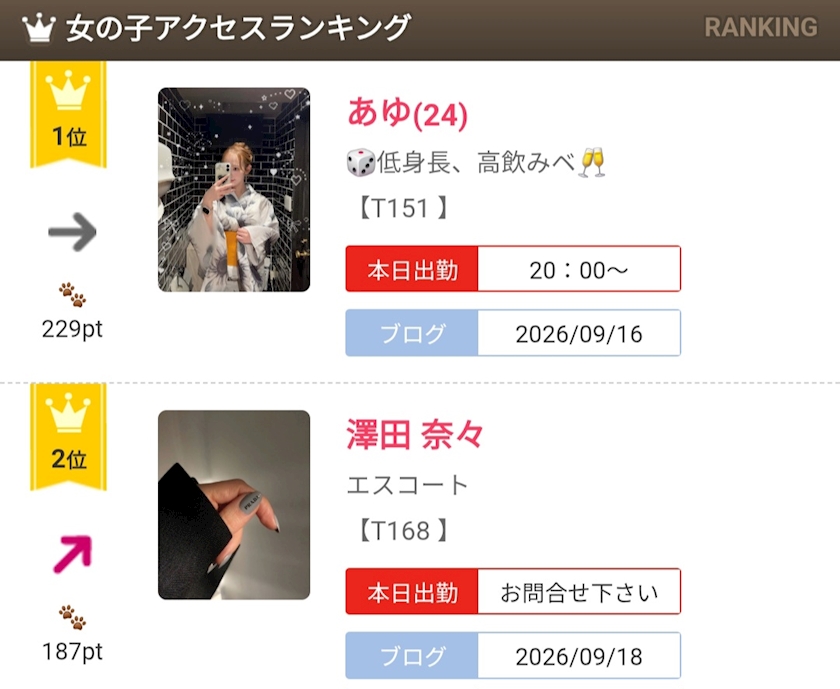Open the ブログ button dated 2026/09/18
The image size is (840, 689).
click(513, 656)
